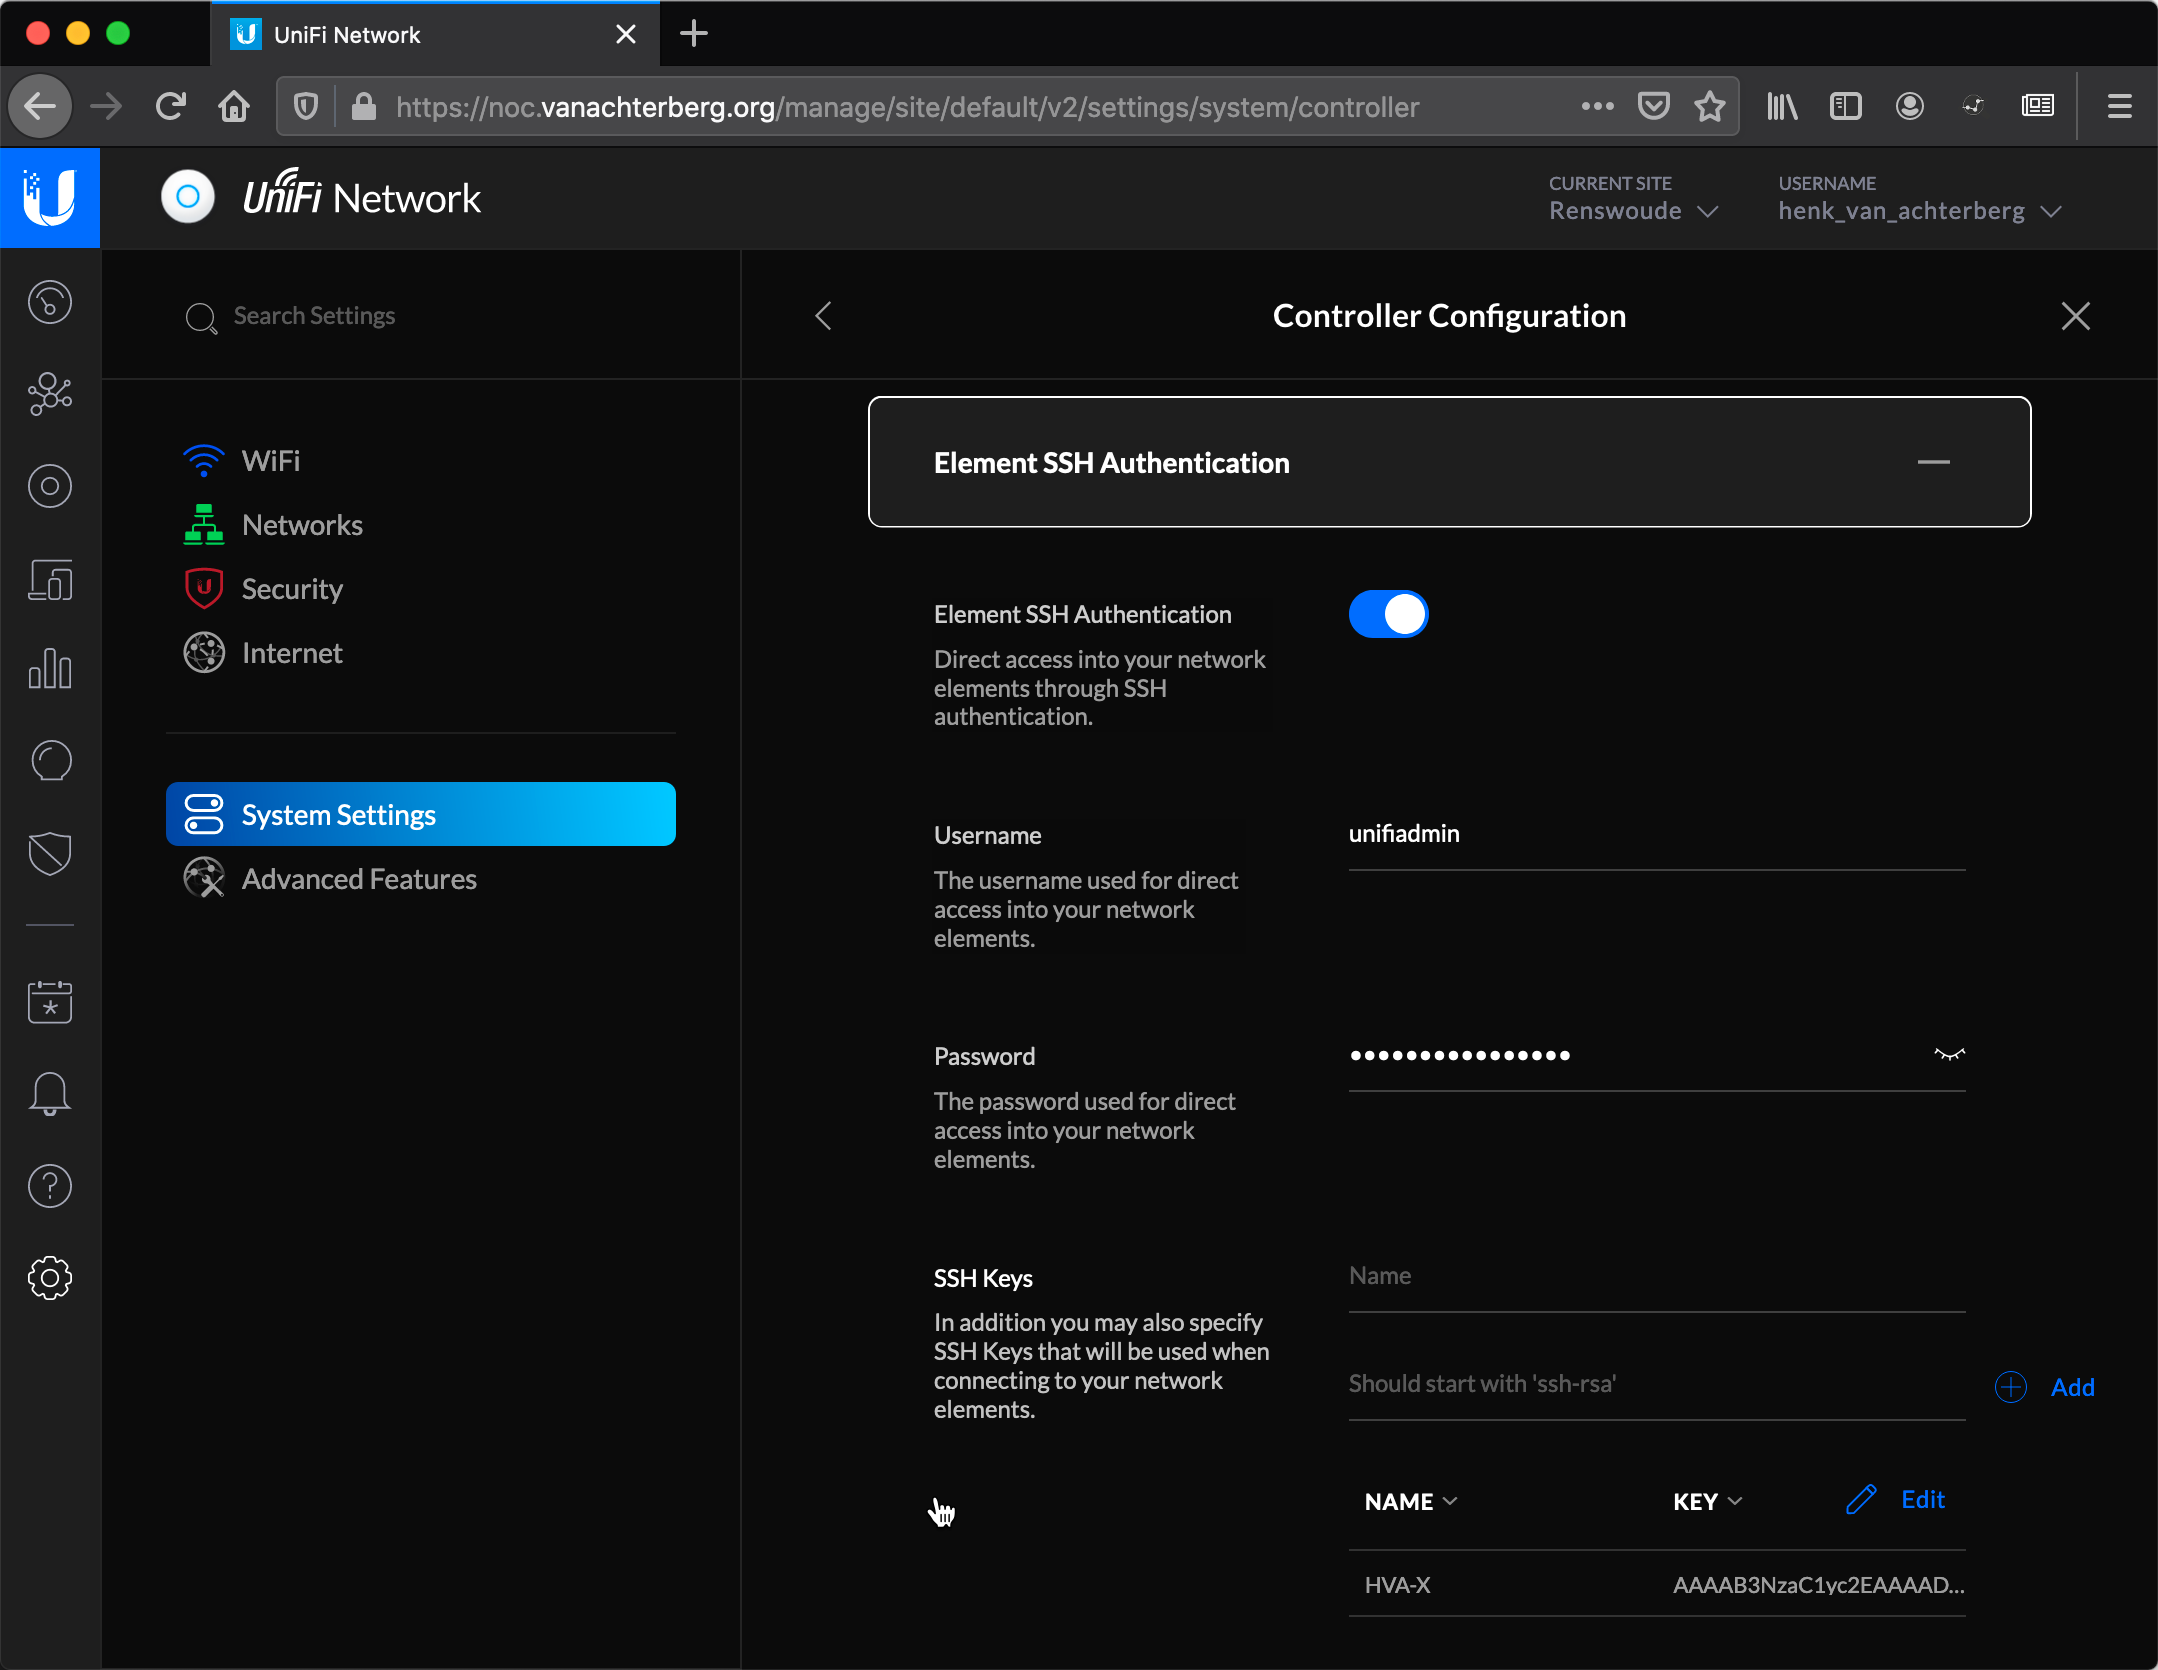This screenshot has width=2158, height=1670.
Task: Select System Settings in the menu
Action: coord(337,813)
